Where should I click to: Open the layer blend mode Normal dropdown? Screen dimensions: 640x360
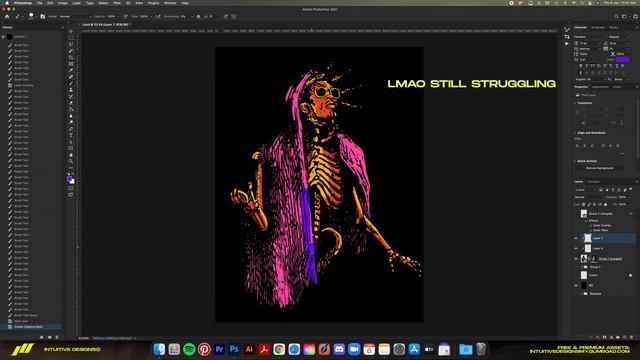(588, 197)
